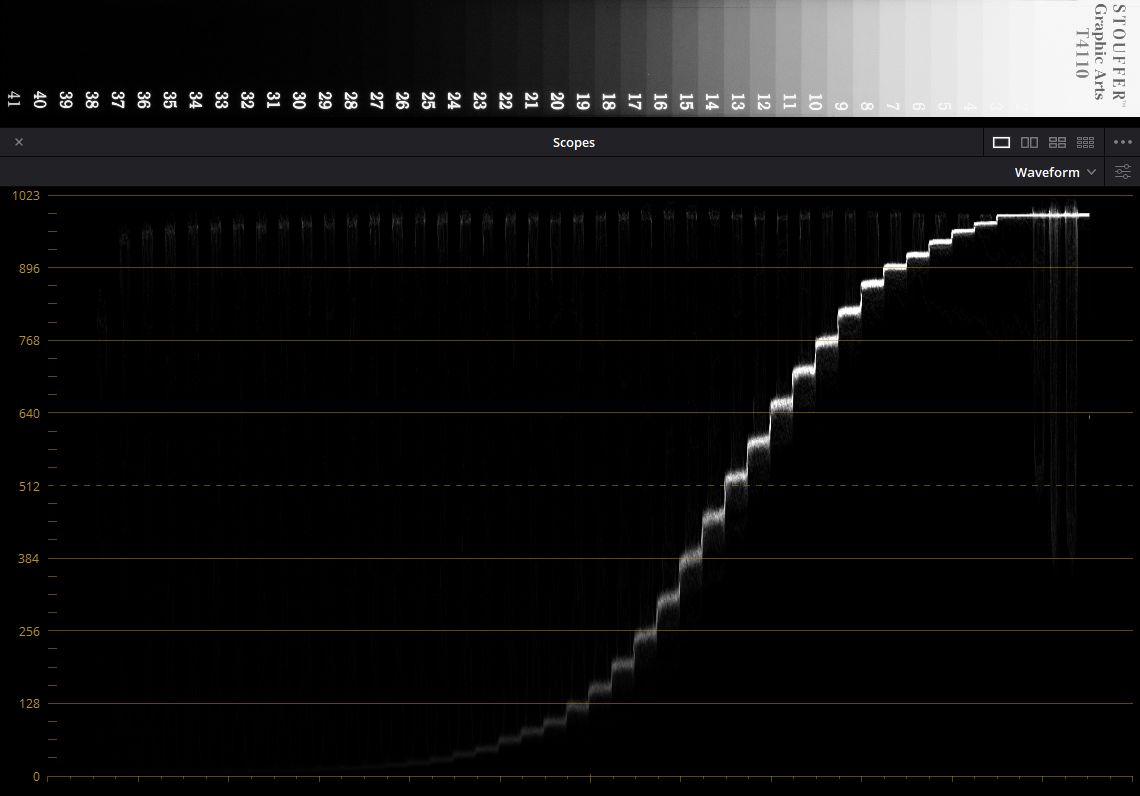Click the 384 scale label

pyautogui.click(x=29, y=558)
